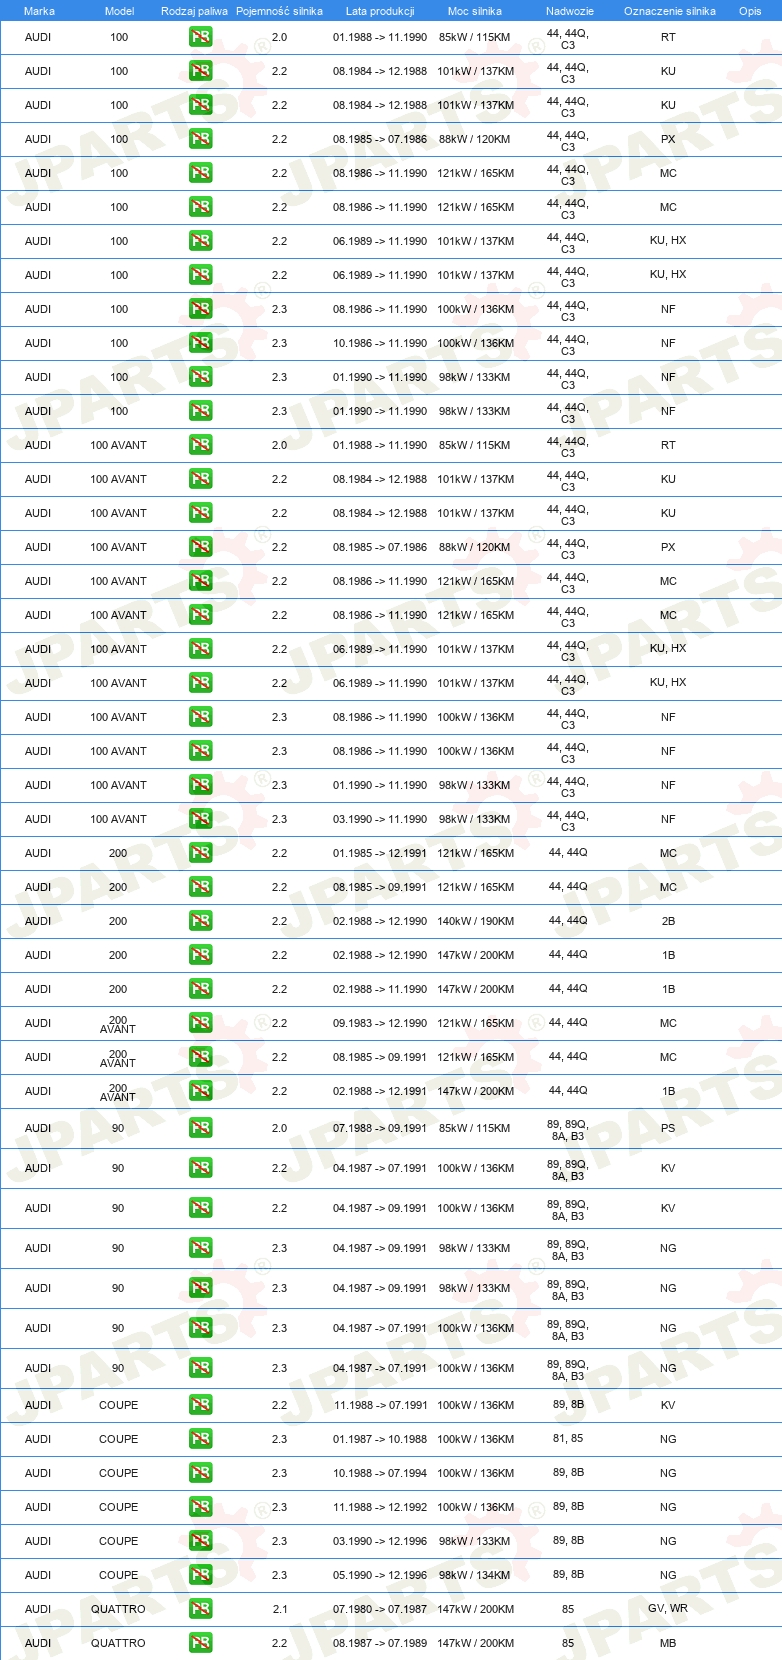This screenshot has width=782, height=1660.
Task: Click the Nadwozie column header
Action: 570,11
